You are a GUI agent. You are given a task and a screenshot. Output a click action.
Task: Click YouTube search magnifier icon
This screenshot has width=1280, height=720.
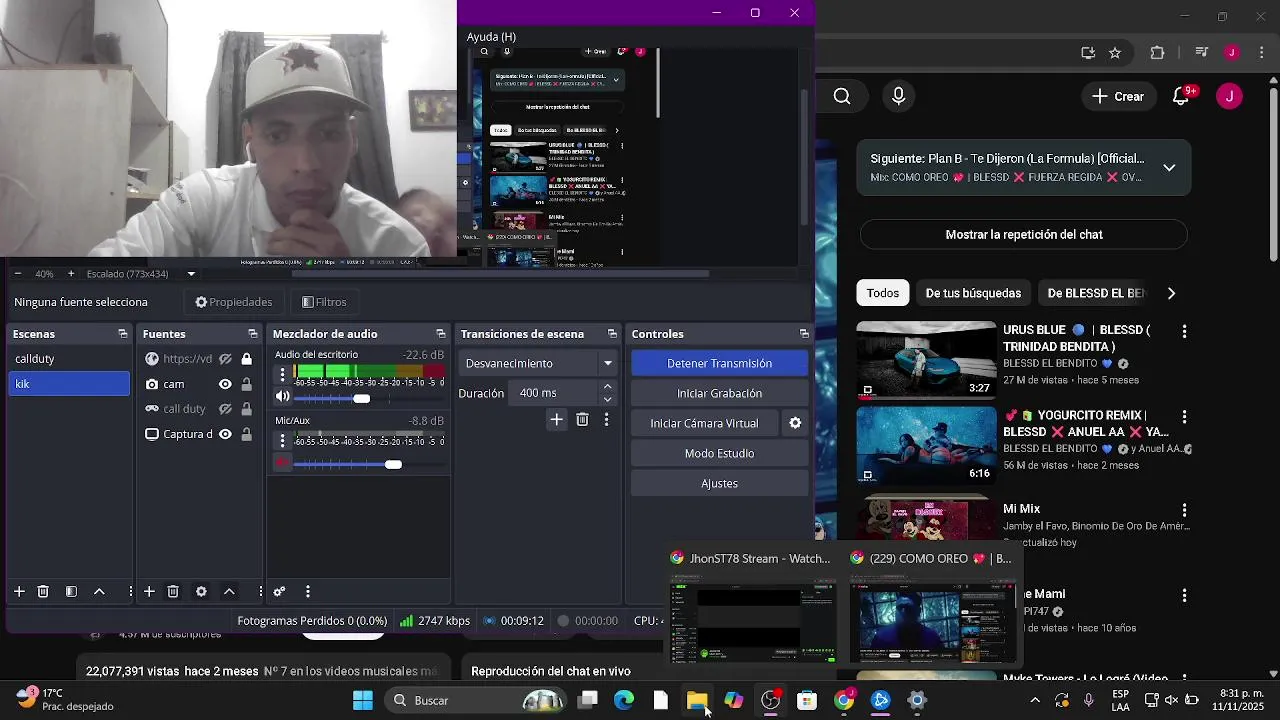842,96
